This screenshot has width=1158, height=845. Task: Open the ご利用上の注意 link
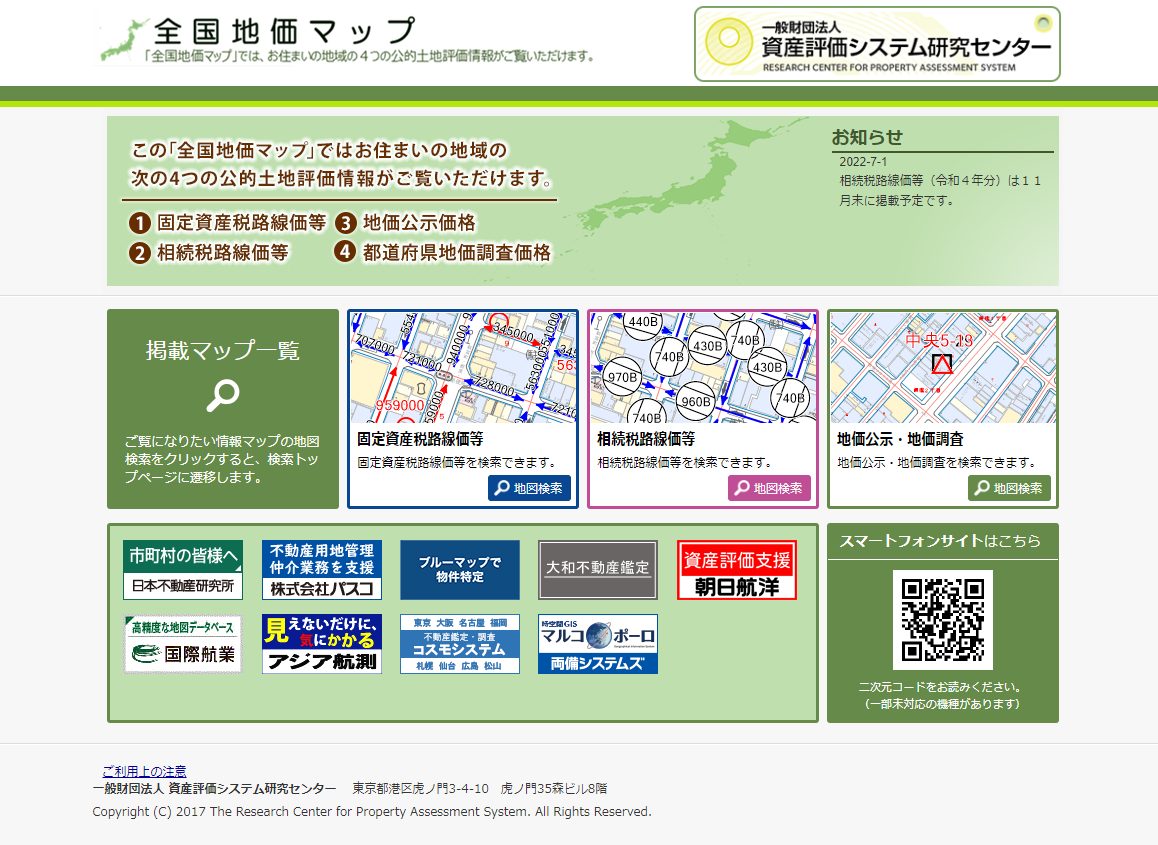[x=144, y=771]
